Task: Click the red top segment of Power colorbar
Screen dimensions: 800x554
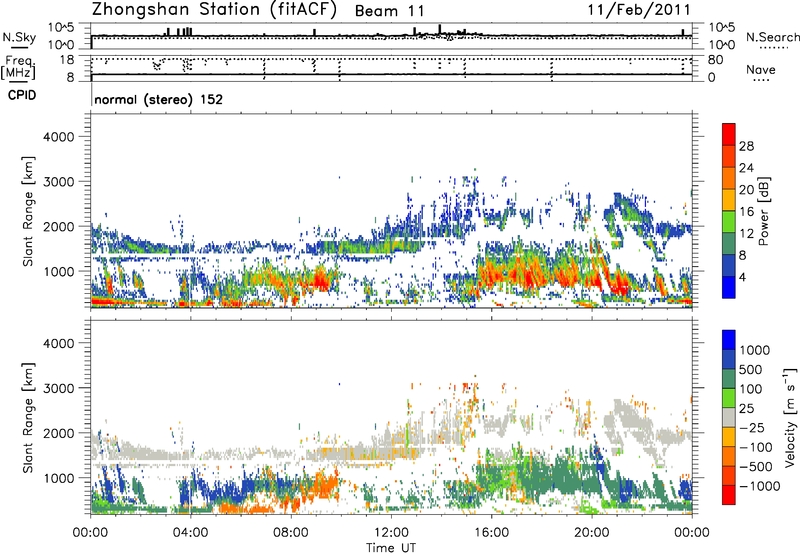Action: click(729, 135)
